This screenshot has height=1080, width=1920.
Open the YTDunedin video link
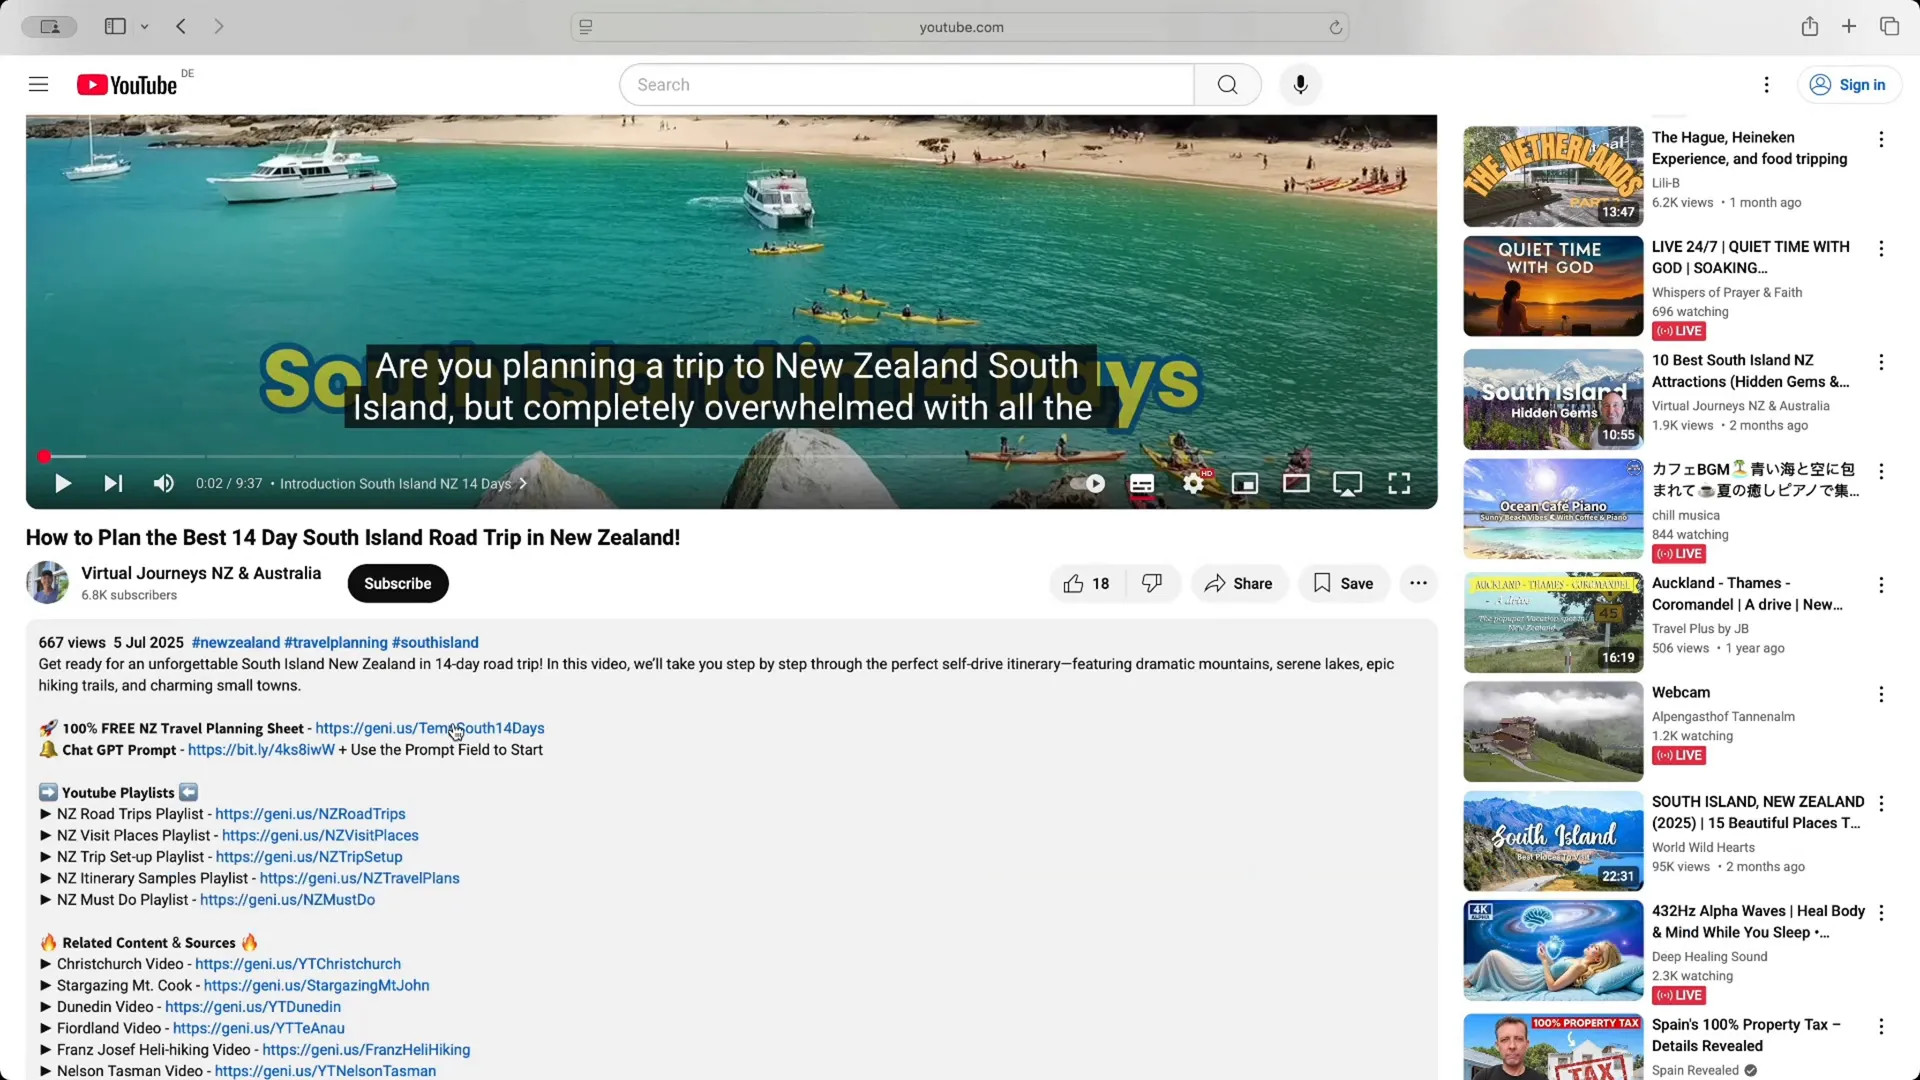pos(253,1007)
